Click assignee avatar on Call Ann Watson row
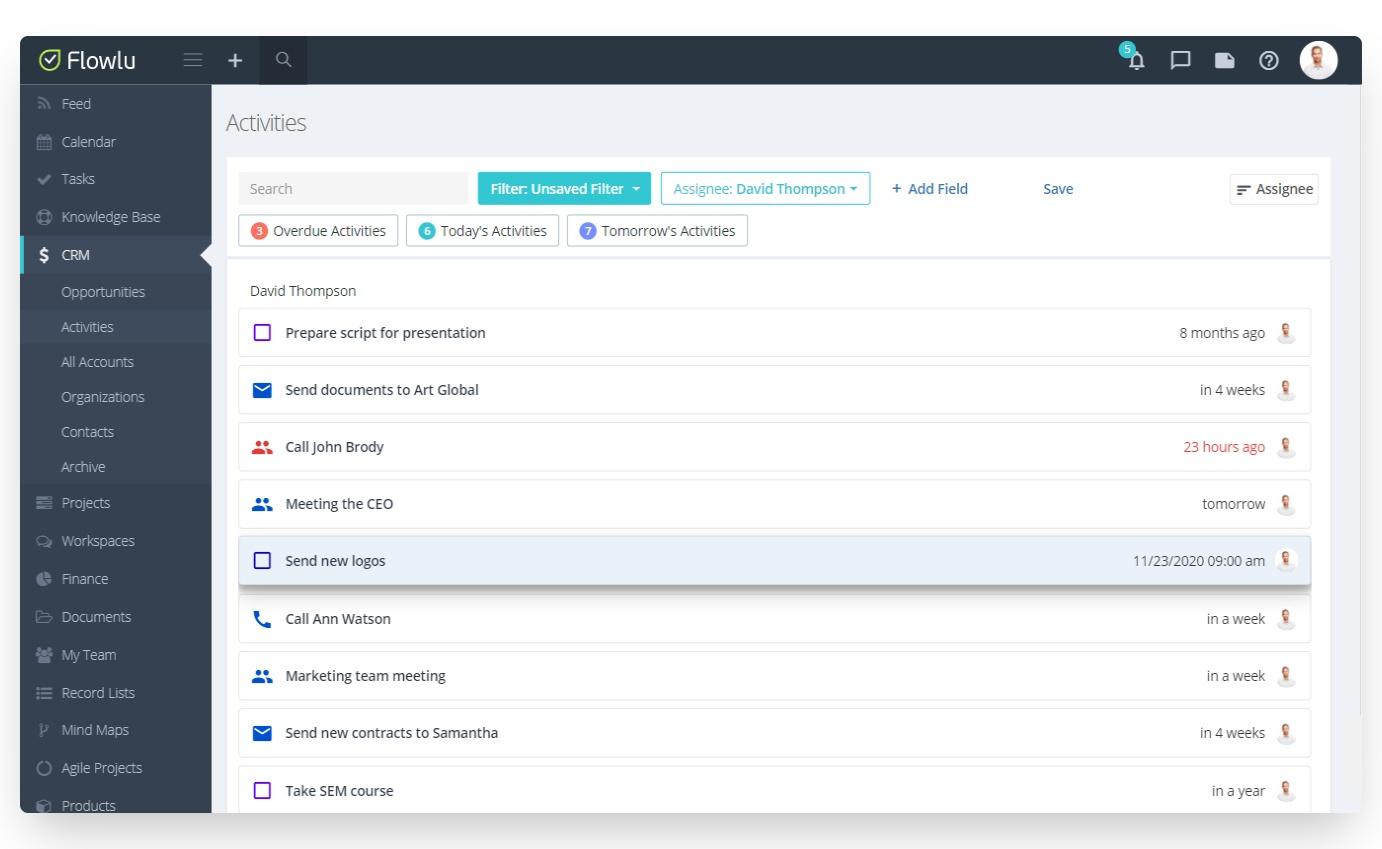Image resolution: width=1382 pixels, height=849 pixels. [x=1287, y=619]
